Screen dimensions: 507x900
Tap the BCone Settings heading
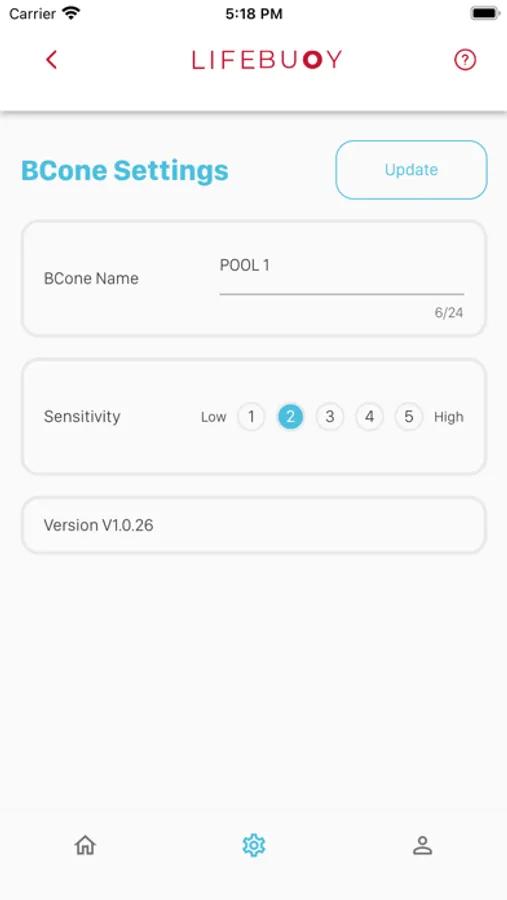[x=125, y=170]
